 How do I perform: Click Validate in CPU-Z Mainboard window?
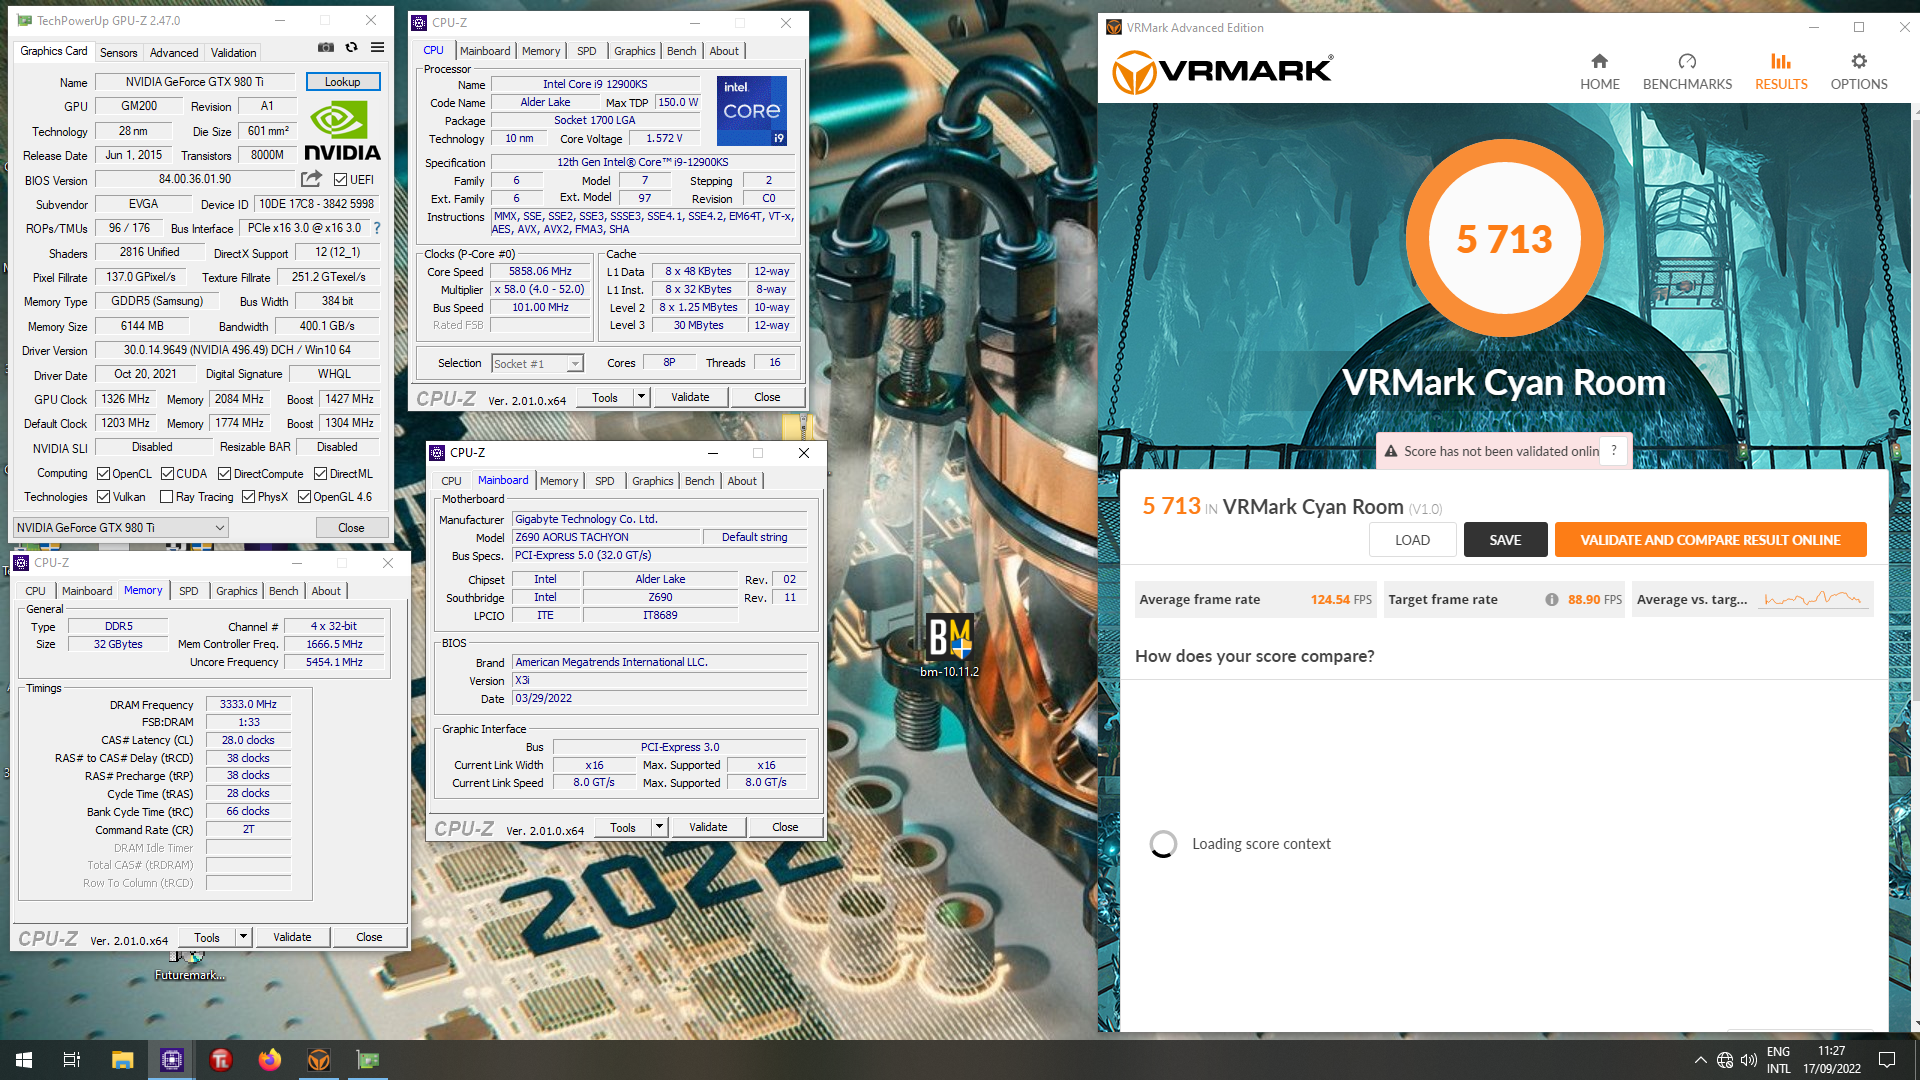tap(708, 827)
